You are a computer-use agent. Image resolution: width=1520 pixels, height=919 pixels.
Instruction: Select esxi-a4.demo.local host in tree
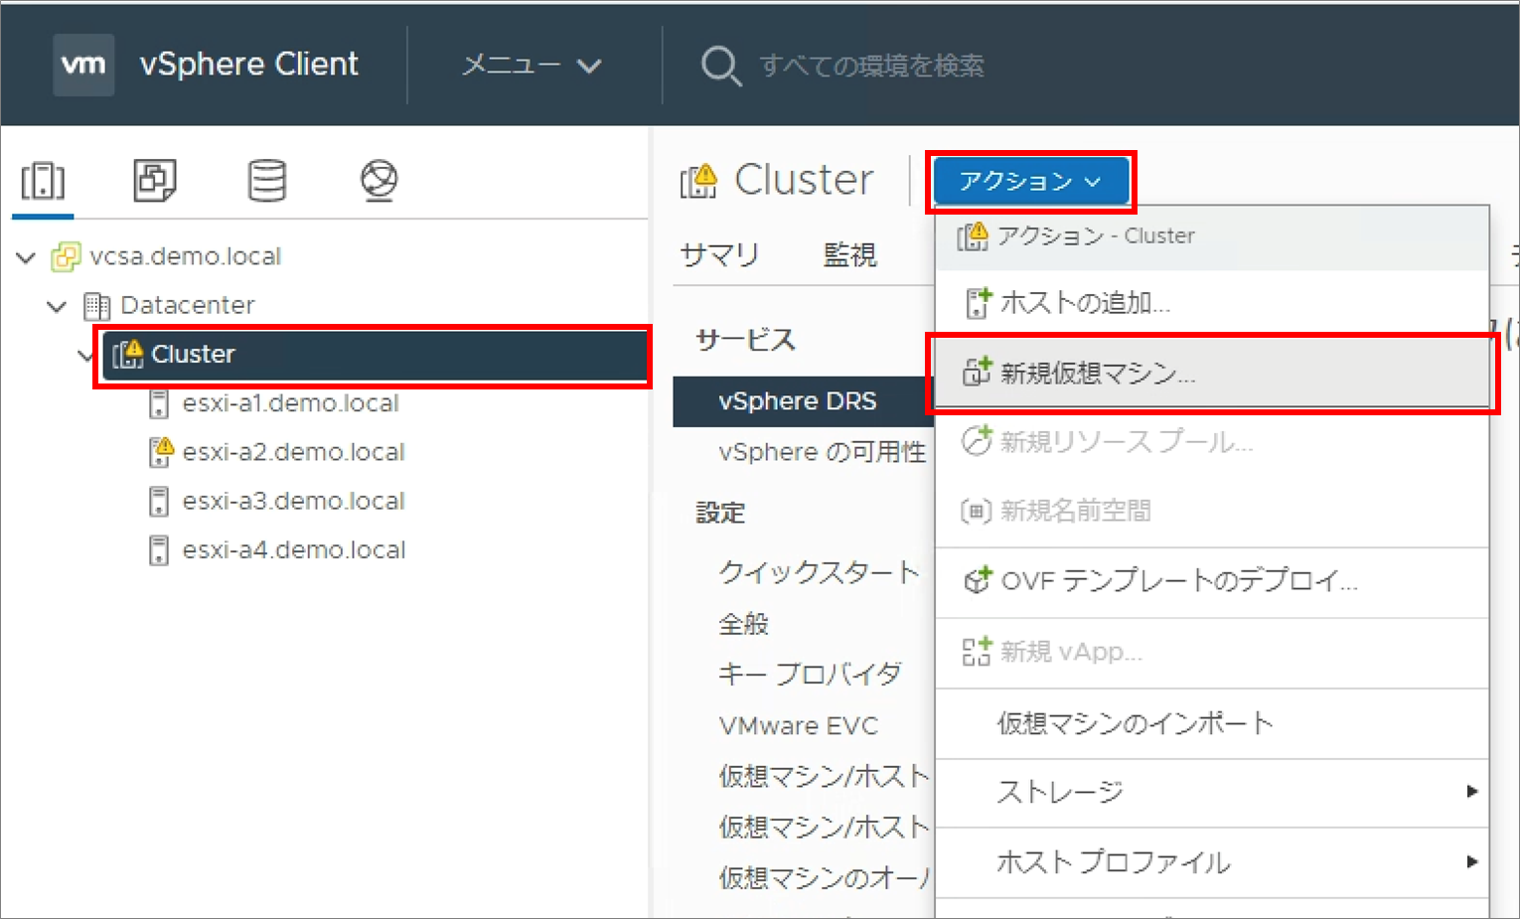coord(293,550)
